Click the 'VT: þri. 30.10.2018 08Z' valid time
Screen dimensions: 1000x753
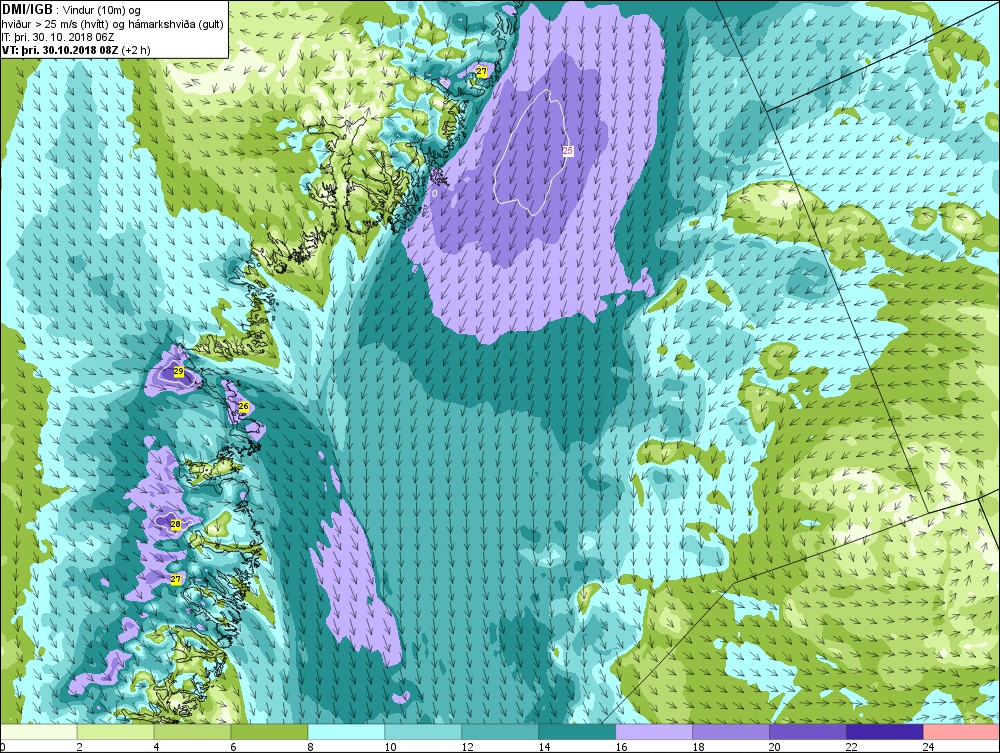(x=60, y=50)
